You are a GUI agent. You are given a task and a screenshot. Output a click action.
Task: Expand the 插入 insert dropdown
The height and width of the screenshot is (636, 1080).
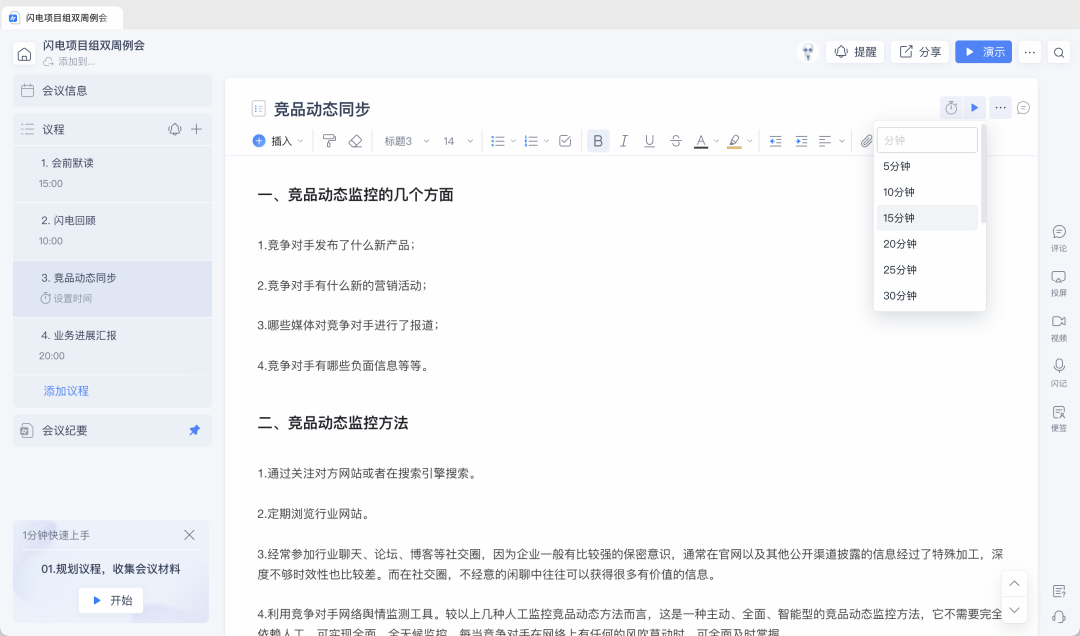click(279, 141)
